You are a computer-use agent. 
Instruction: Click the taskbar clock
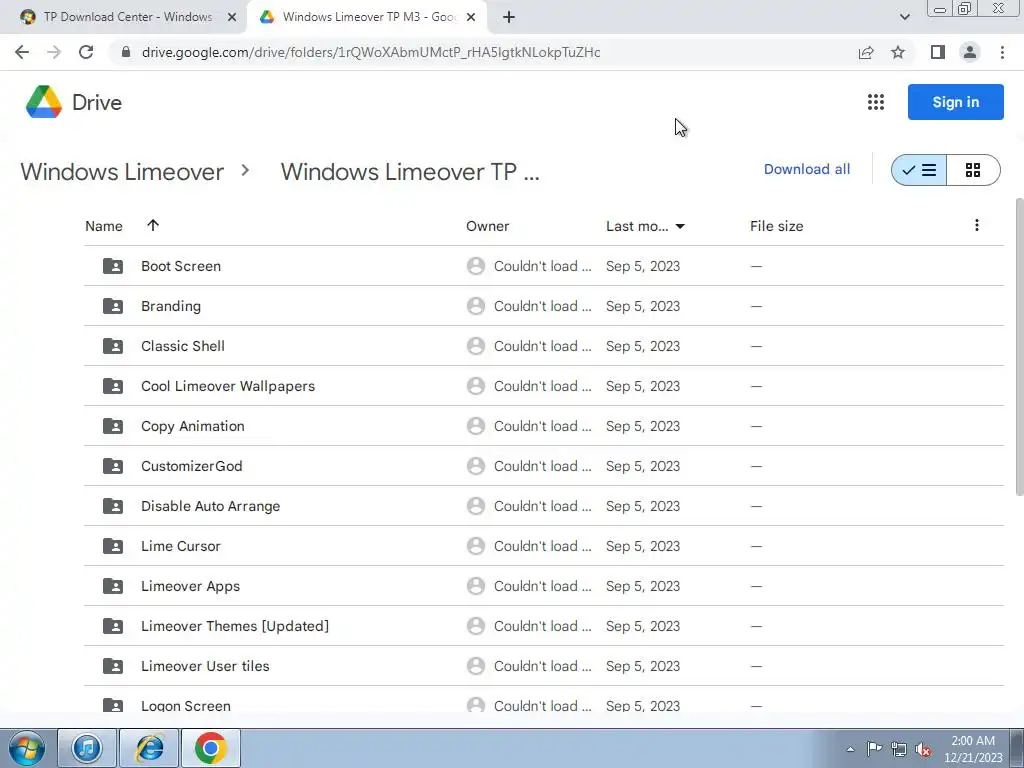click(973, 749)
